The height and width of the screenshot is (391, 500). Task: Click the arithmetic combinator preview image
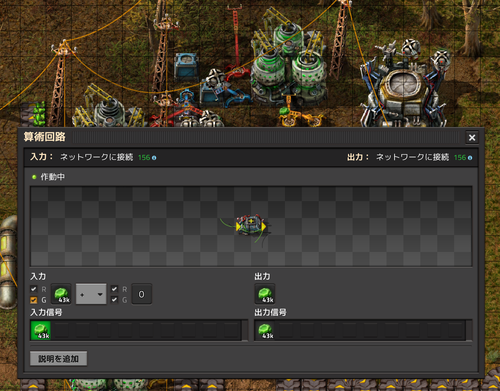click(x=251, y=227)
